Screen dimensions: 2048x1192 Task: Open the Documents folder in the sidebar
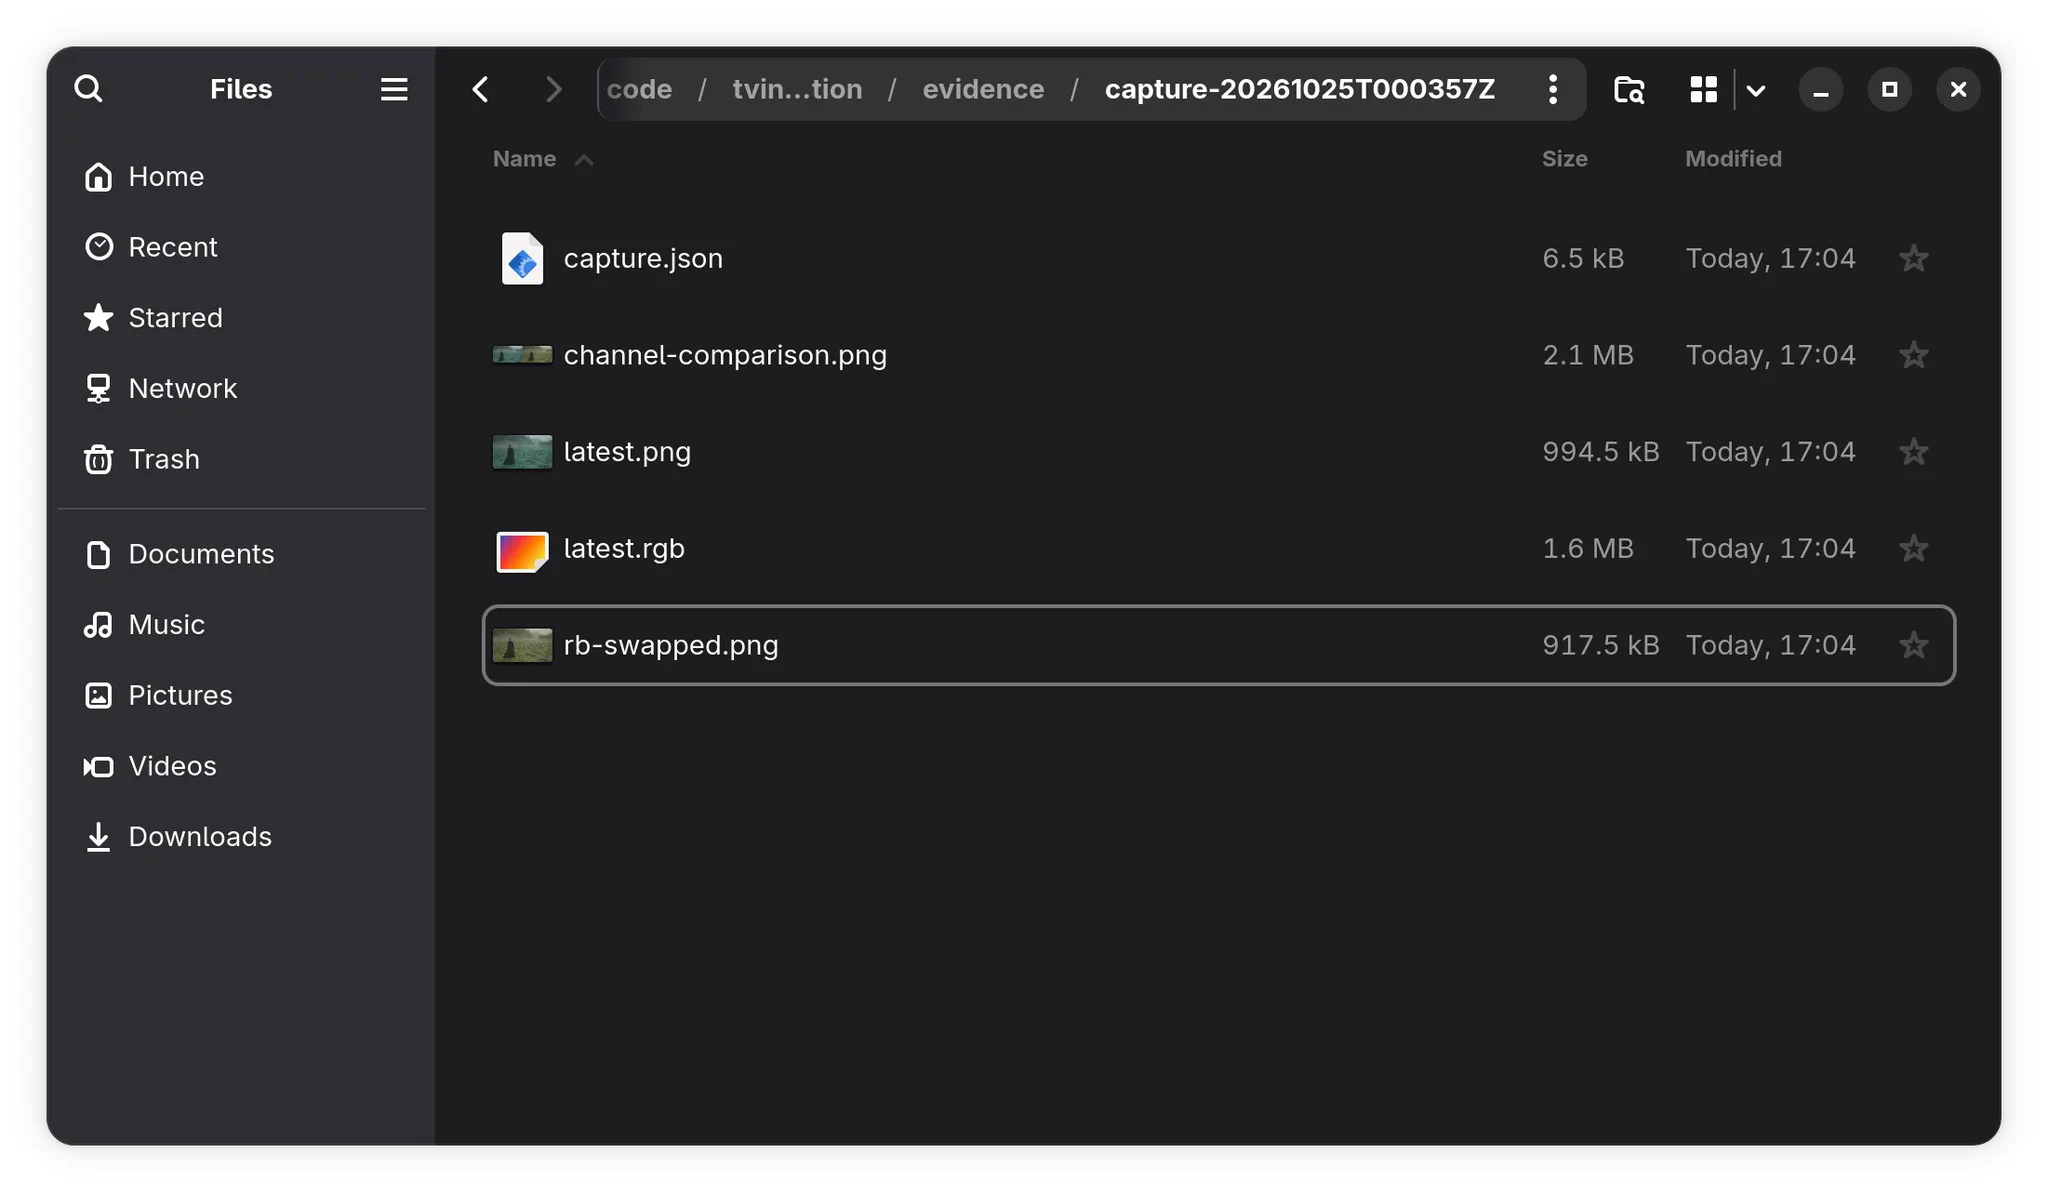coord(242,554)
